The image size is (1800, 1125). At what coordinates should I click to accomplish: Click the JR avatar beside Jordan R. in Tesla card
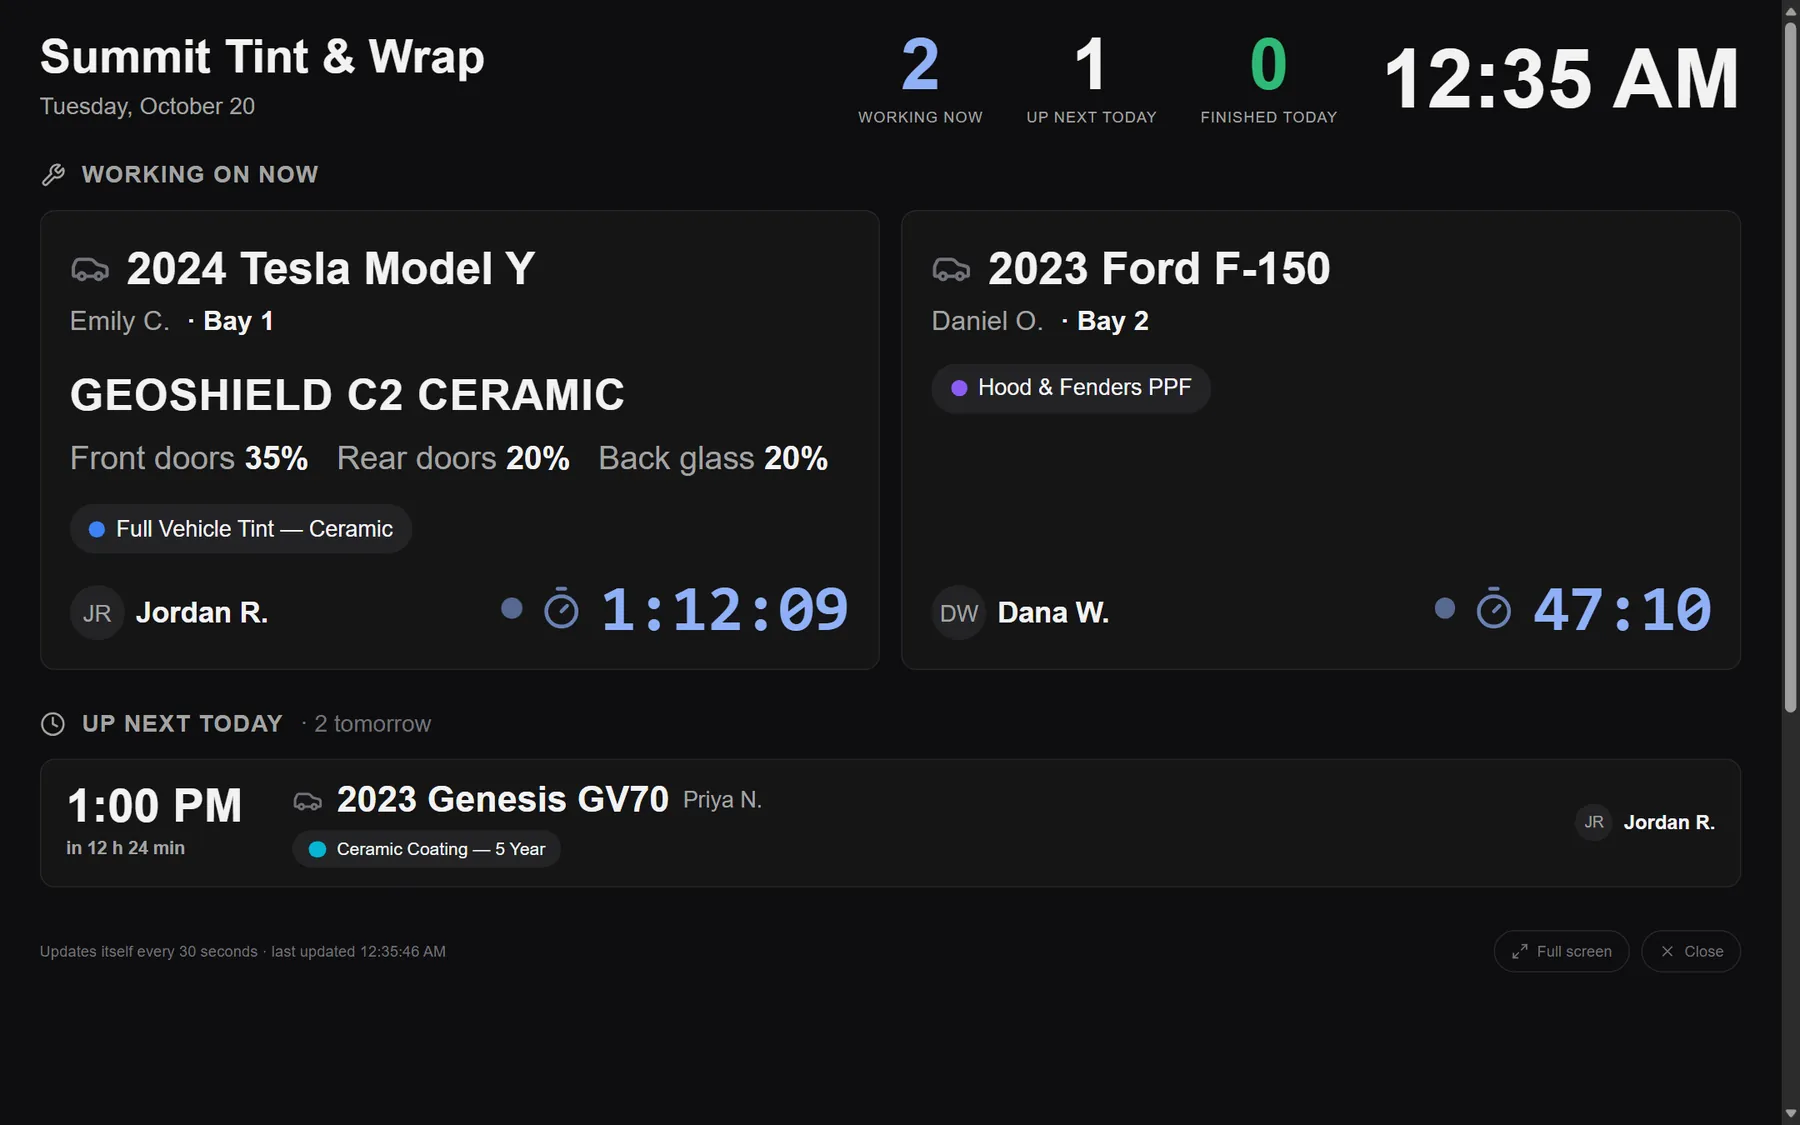click(97, 613)
